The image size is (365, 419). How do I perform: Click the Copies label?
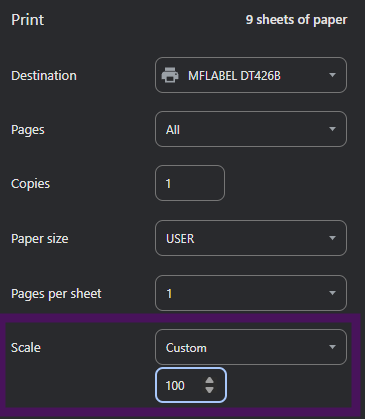coord(30,184)
